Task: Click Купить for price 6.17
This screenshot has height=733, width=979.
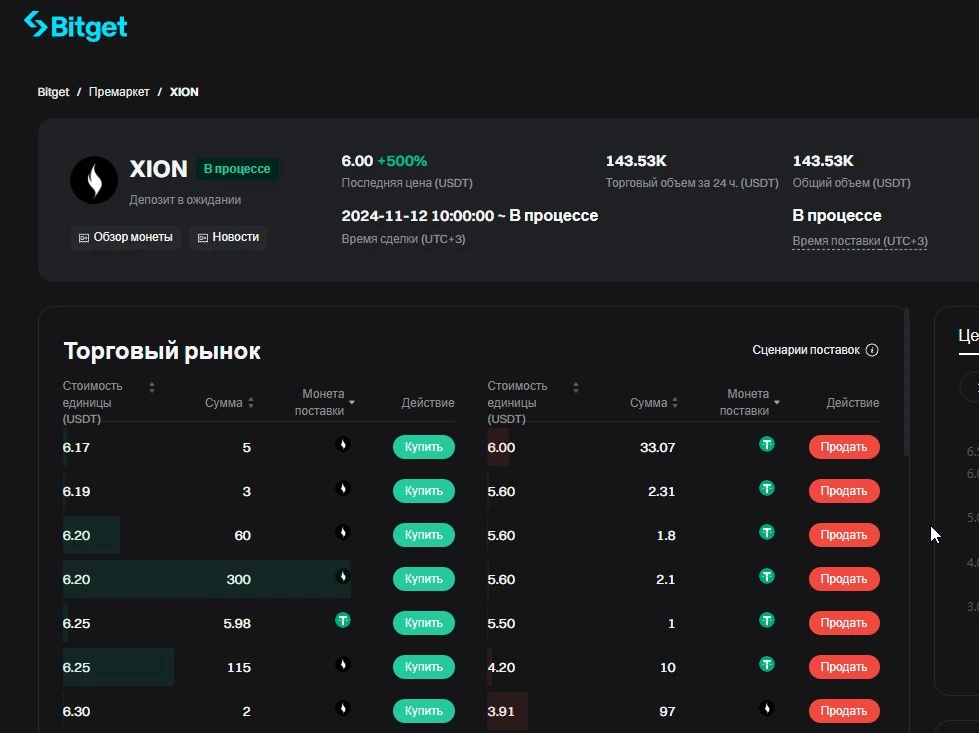Action: click(424, 447)
